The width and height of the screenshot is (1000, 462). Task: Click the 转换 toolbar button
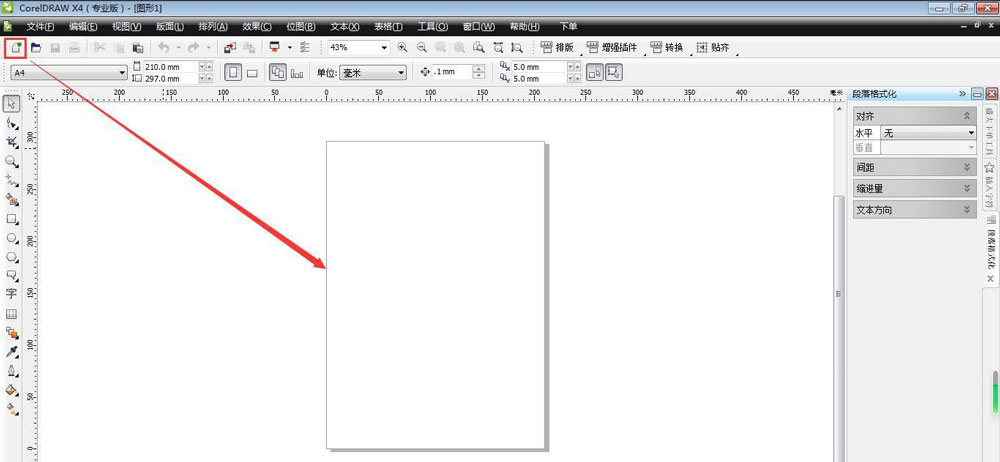pos(669,47)
